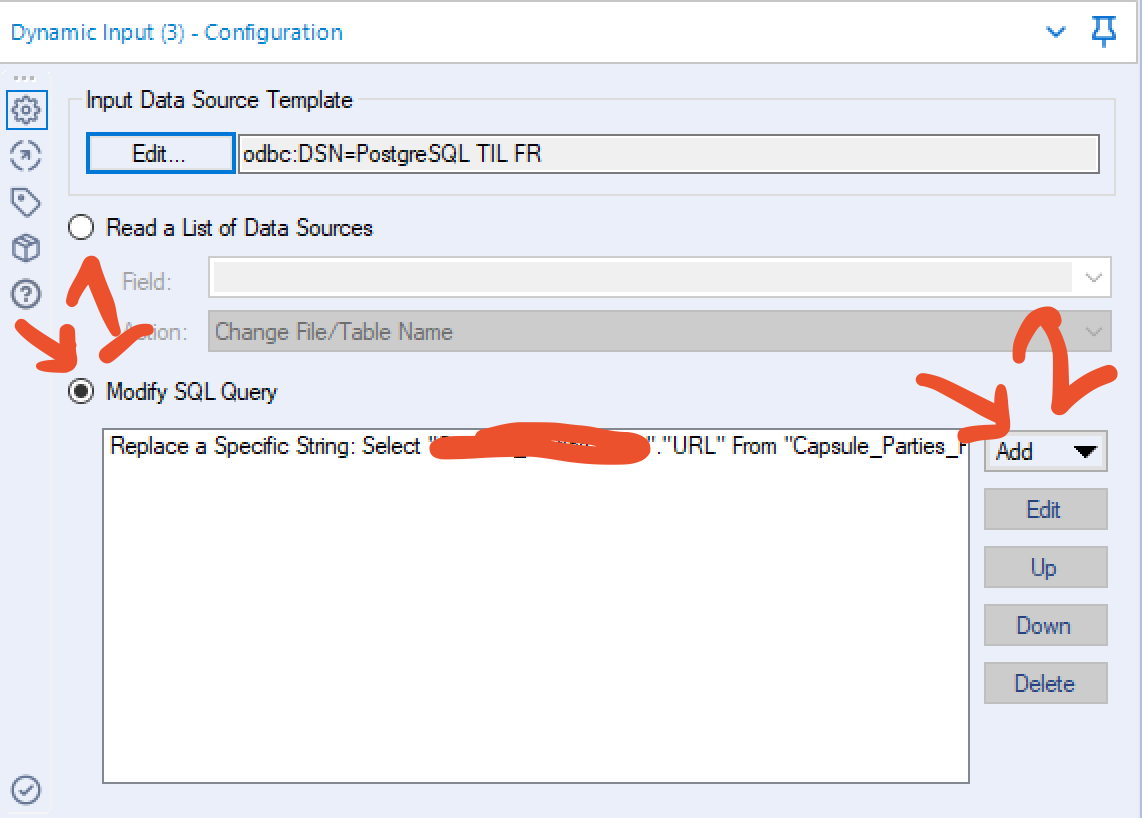Open the Annotation tag panel
The height and width of the screenshot is (818, 1142).
point(26,202)
